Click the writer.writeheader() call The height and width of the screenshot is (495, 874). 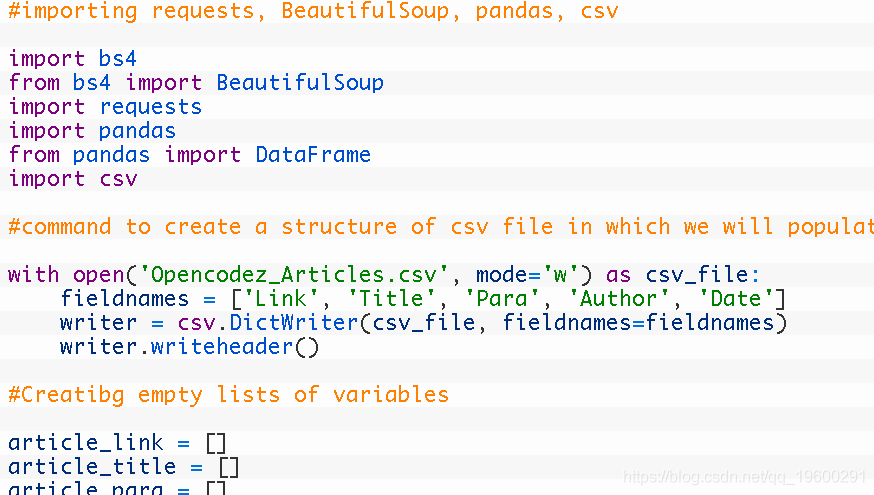coord(190,347)
